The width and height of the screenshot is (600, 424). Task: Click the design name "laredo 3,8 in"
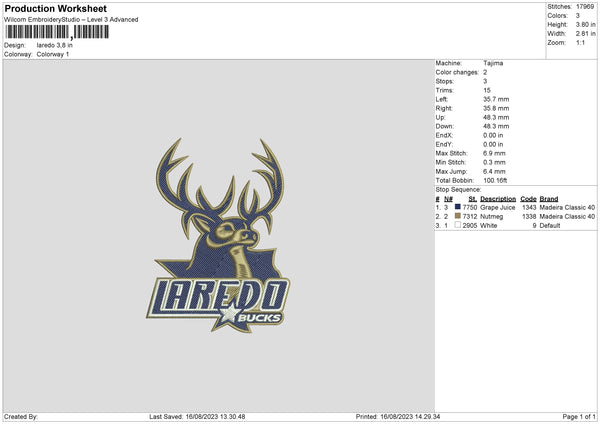55,45
